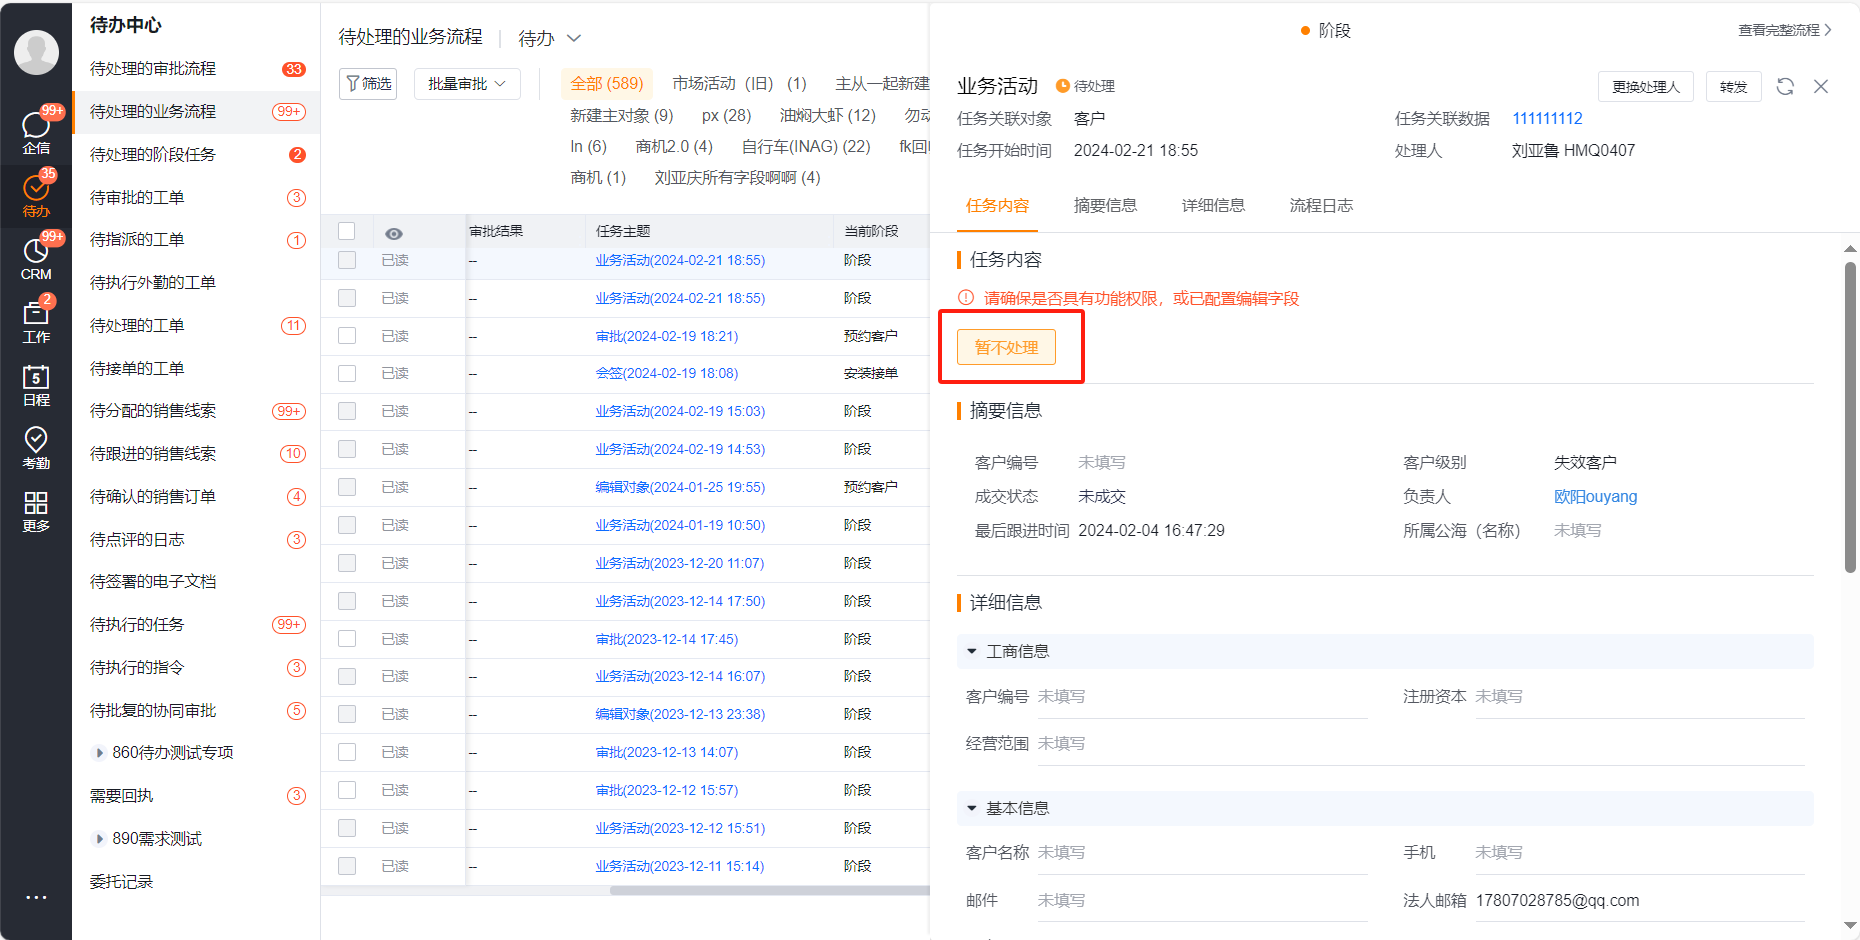Select the 自行车(INAG) (22) filter
Image resolution: width=1860 pixels, height=940 pixels.
(806, 146)
